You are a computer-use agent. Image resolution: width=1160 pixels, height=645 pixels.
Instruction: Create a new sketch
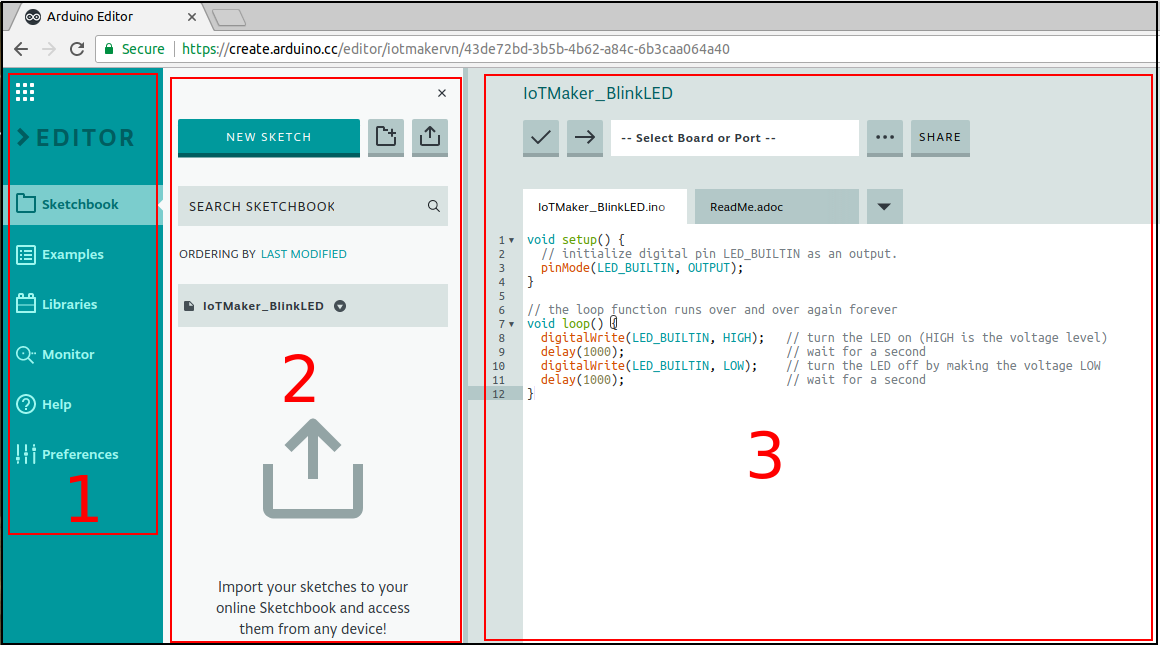pos(269,138)
